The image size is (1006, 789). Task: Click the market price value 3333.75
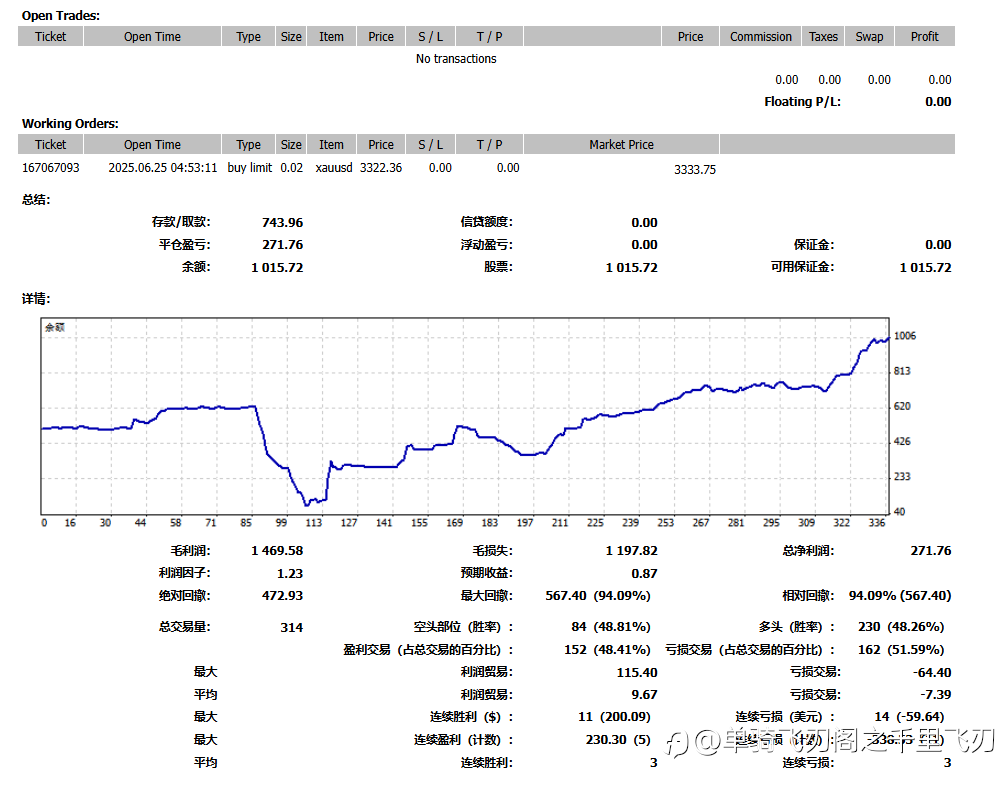coord(695,170)
